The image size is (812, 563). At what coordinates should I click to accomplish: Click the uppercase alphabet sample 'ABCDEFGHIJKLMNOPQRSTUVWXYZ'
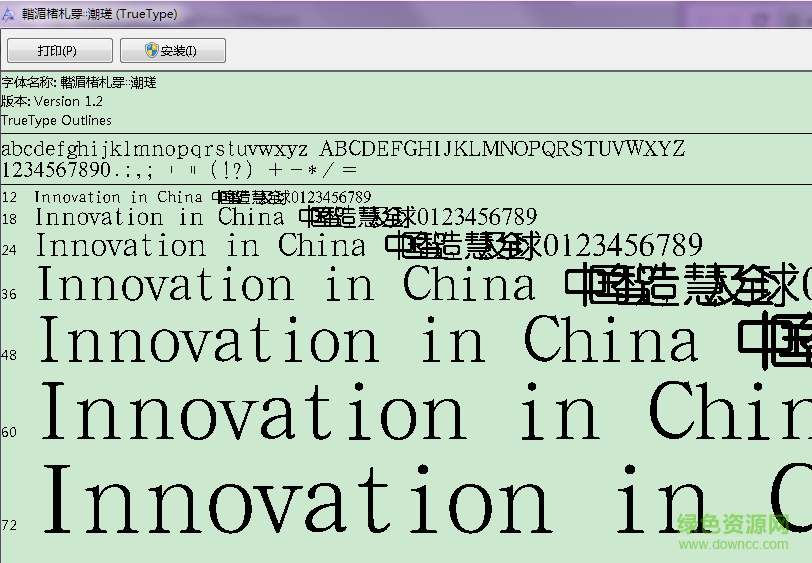(502, 149)
